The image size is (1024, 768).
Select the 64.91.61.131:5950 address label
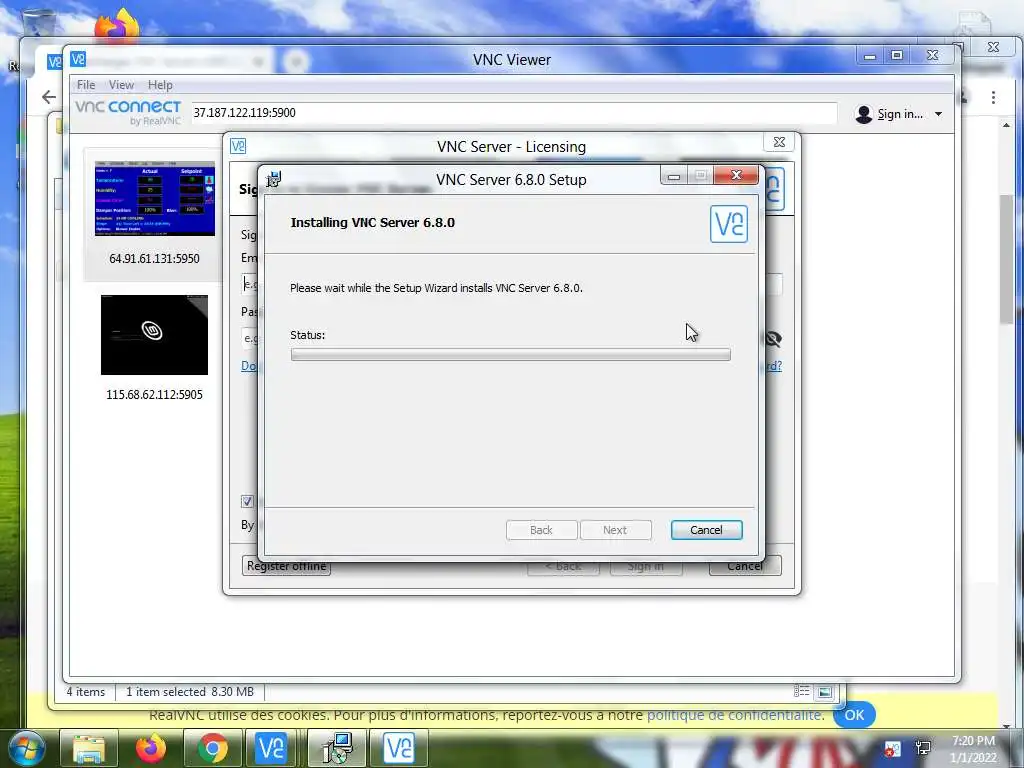tap(154, 259)
